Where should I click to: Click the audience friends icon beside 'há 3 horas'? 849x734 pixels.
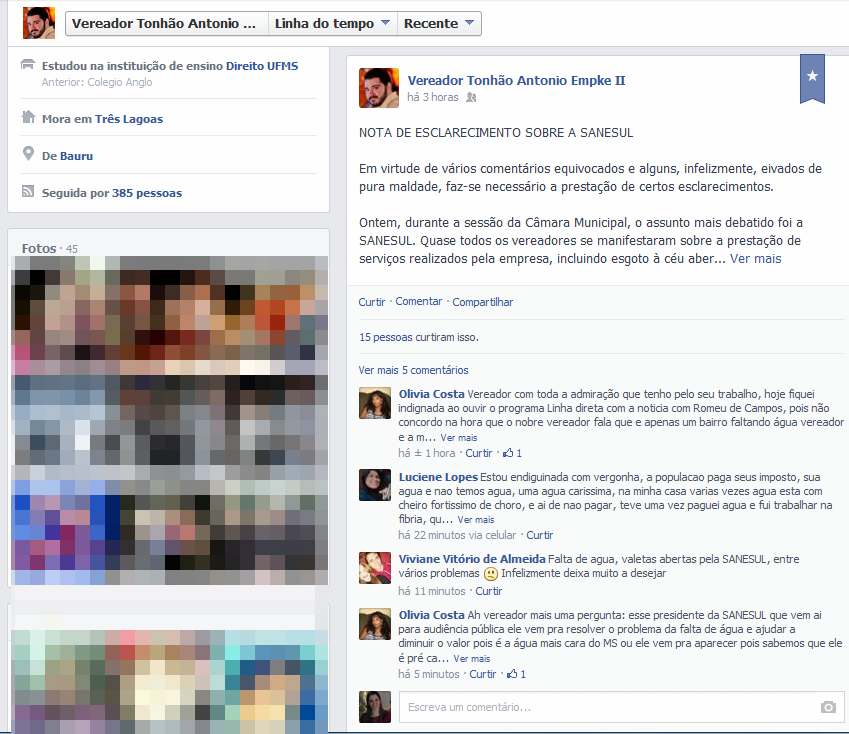[x=471, y=97]
